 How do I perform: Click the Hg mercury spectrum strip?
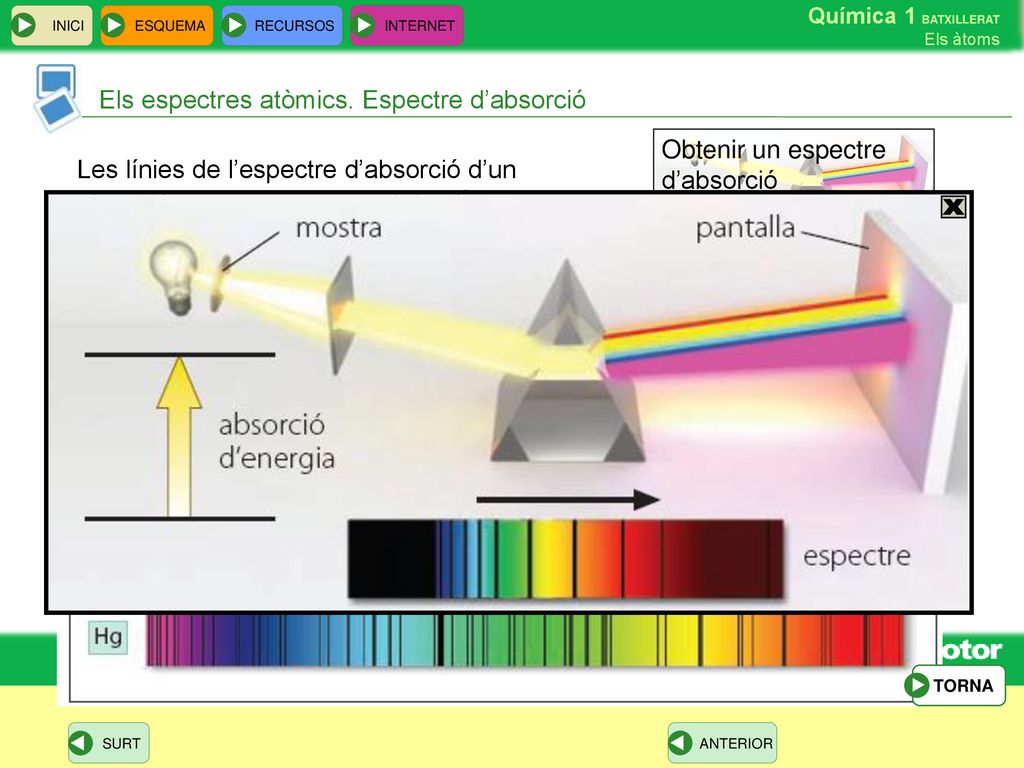(x=526, y=640)
